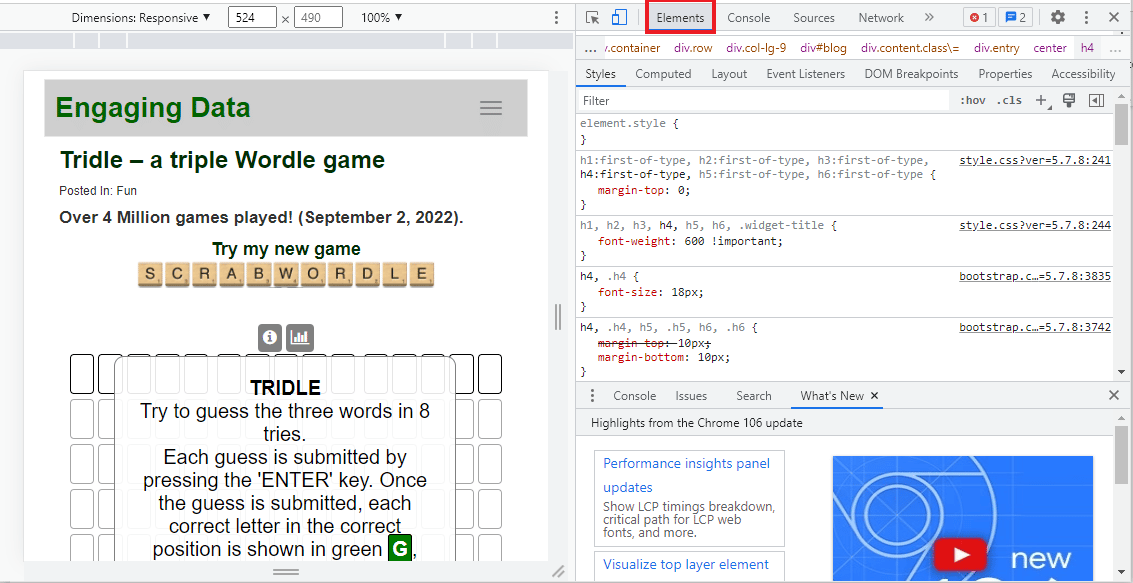Show more DevTools tabs chevron
The width and height of the screenshot is (1133, 583).
tap(929, 17)
